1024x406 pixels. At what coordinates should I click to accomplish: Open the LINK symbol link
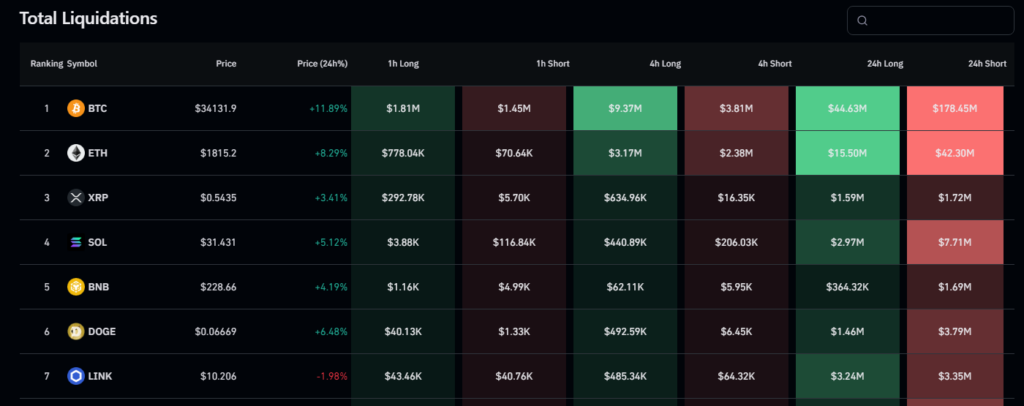point(100,376)
